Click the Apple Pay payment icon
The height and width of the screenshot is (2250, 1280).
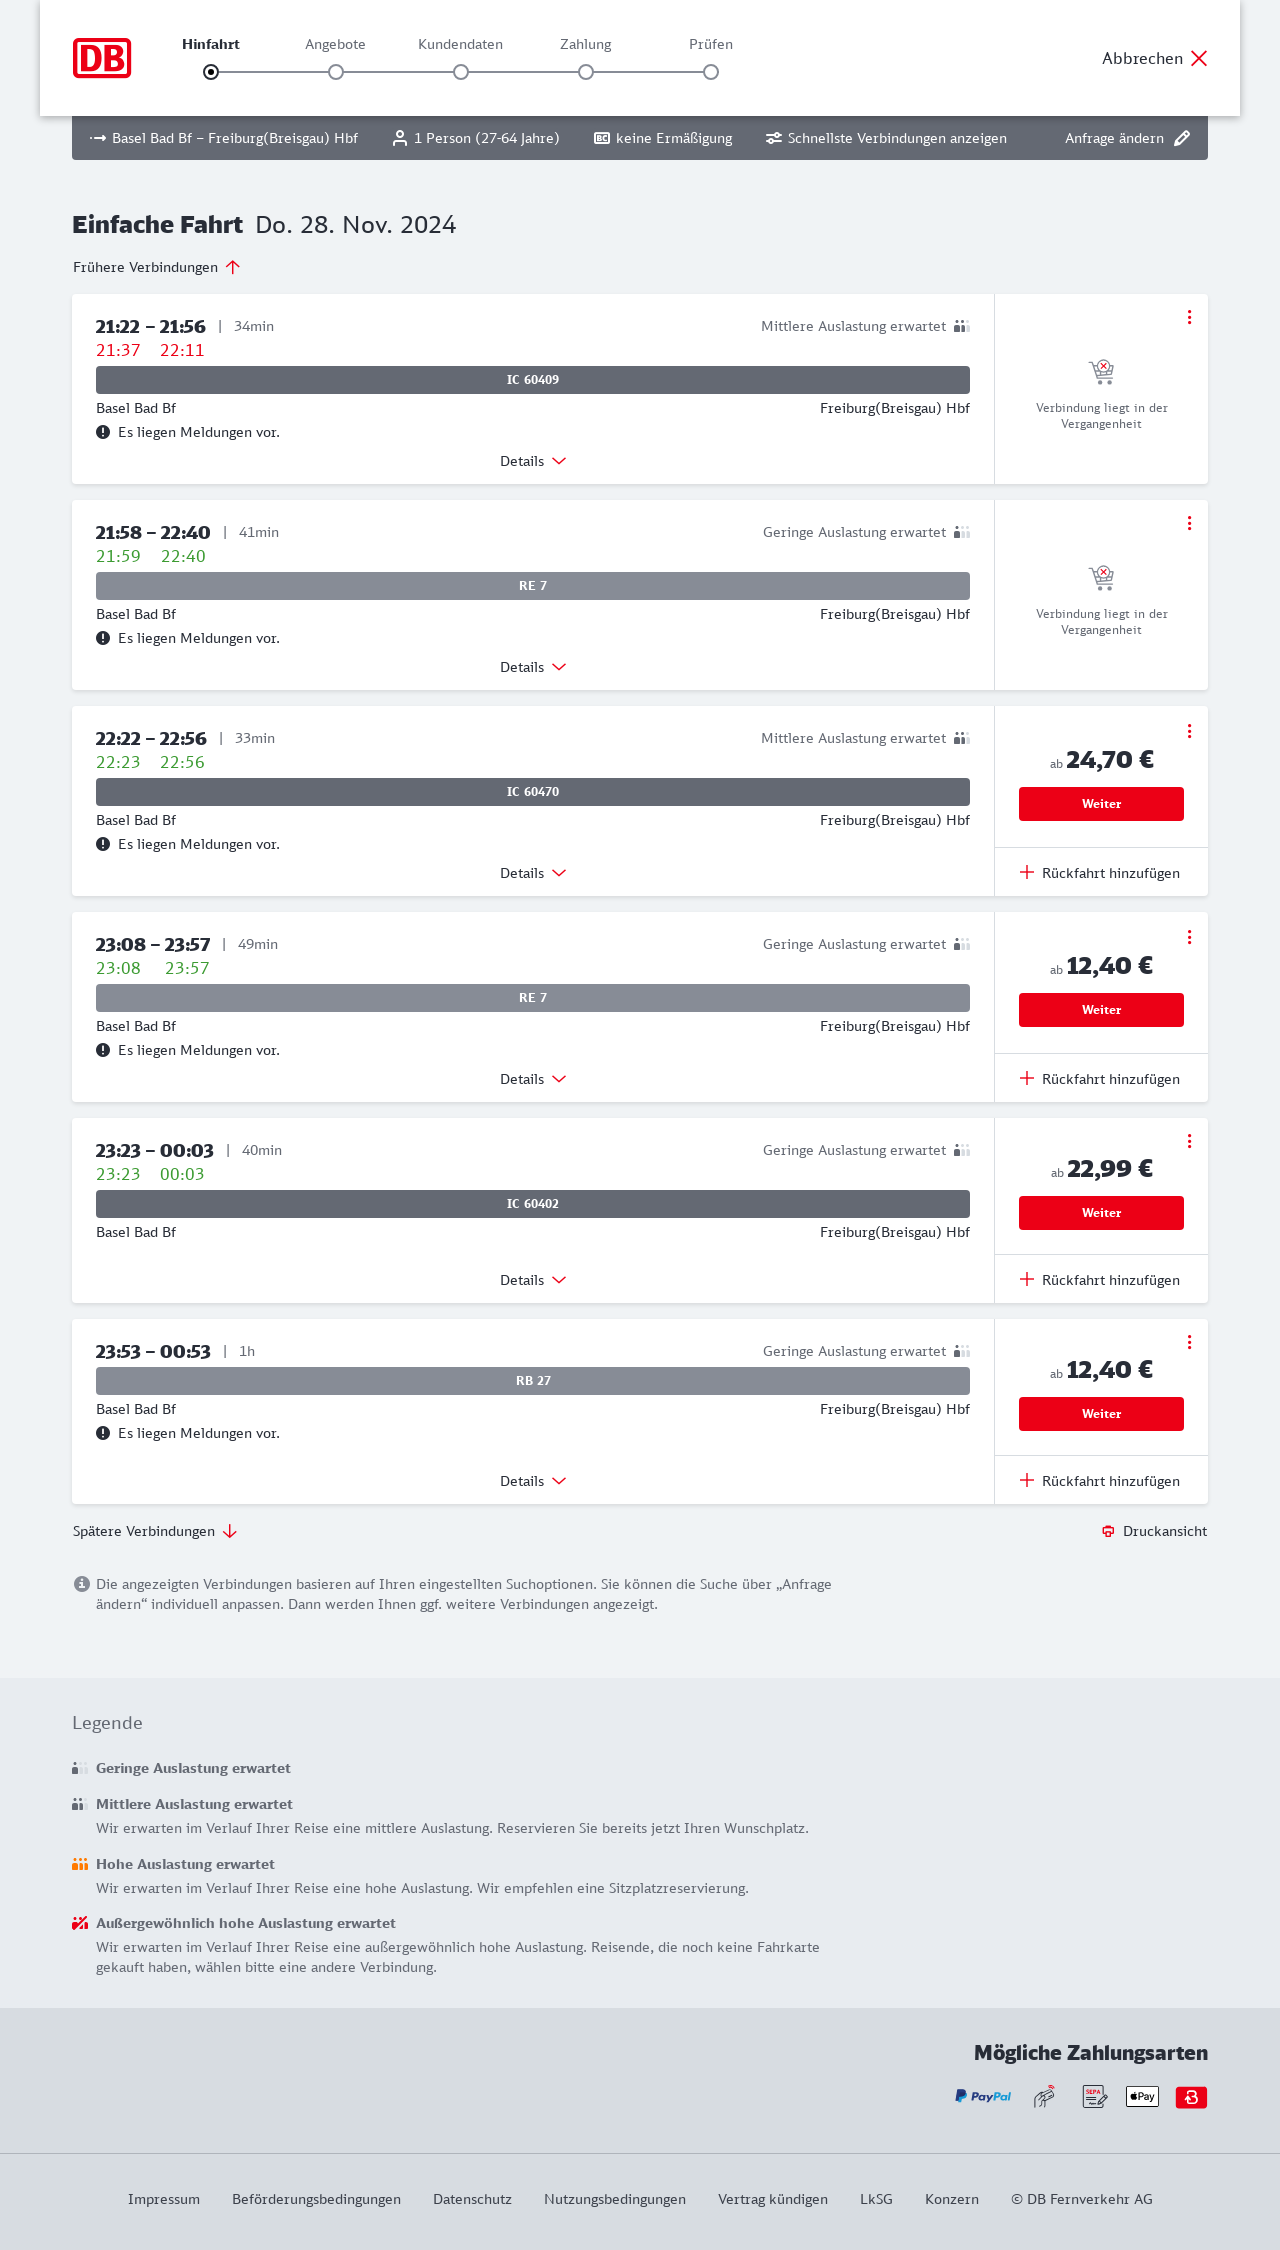(1142, 2096)
